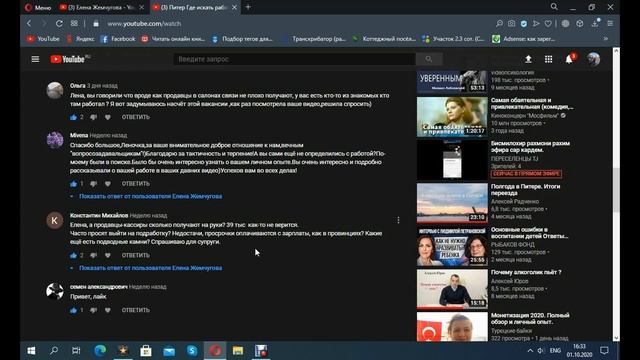Screen dimensions: 640x360
Task: Open the Почему алкоголик пьёт video thumbnail
Action: (x=452, y=289)
